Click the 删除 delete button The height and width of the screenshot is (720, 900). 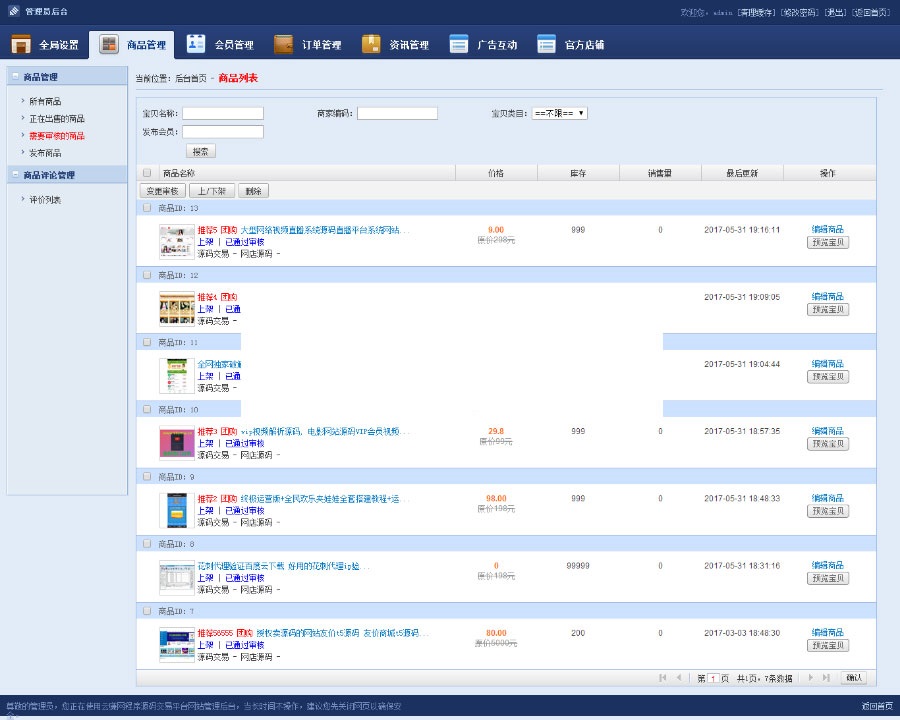pyautogui.click(x=253, y=191)
